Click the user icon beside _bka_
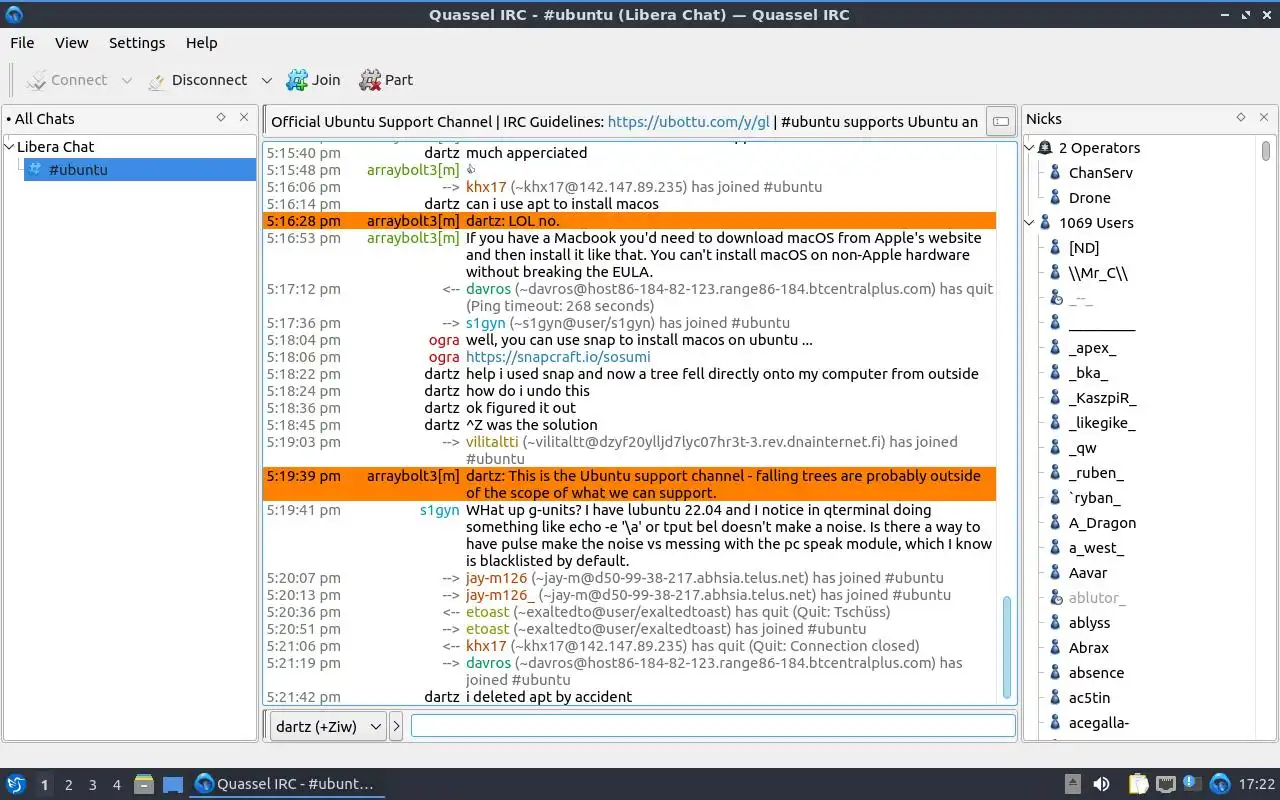The height and width of the screenshot is (800, 1280). pos(1055,373)
